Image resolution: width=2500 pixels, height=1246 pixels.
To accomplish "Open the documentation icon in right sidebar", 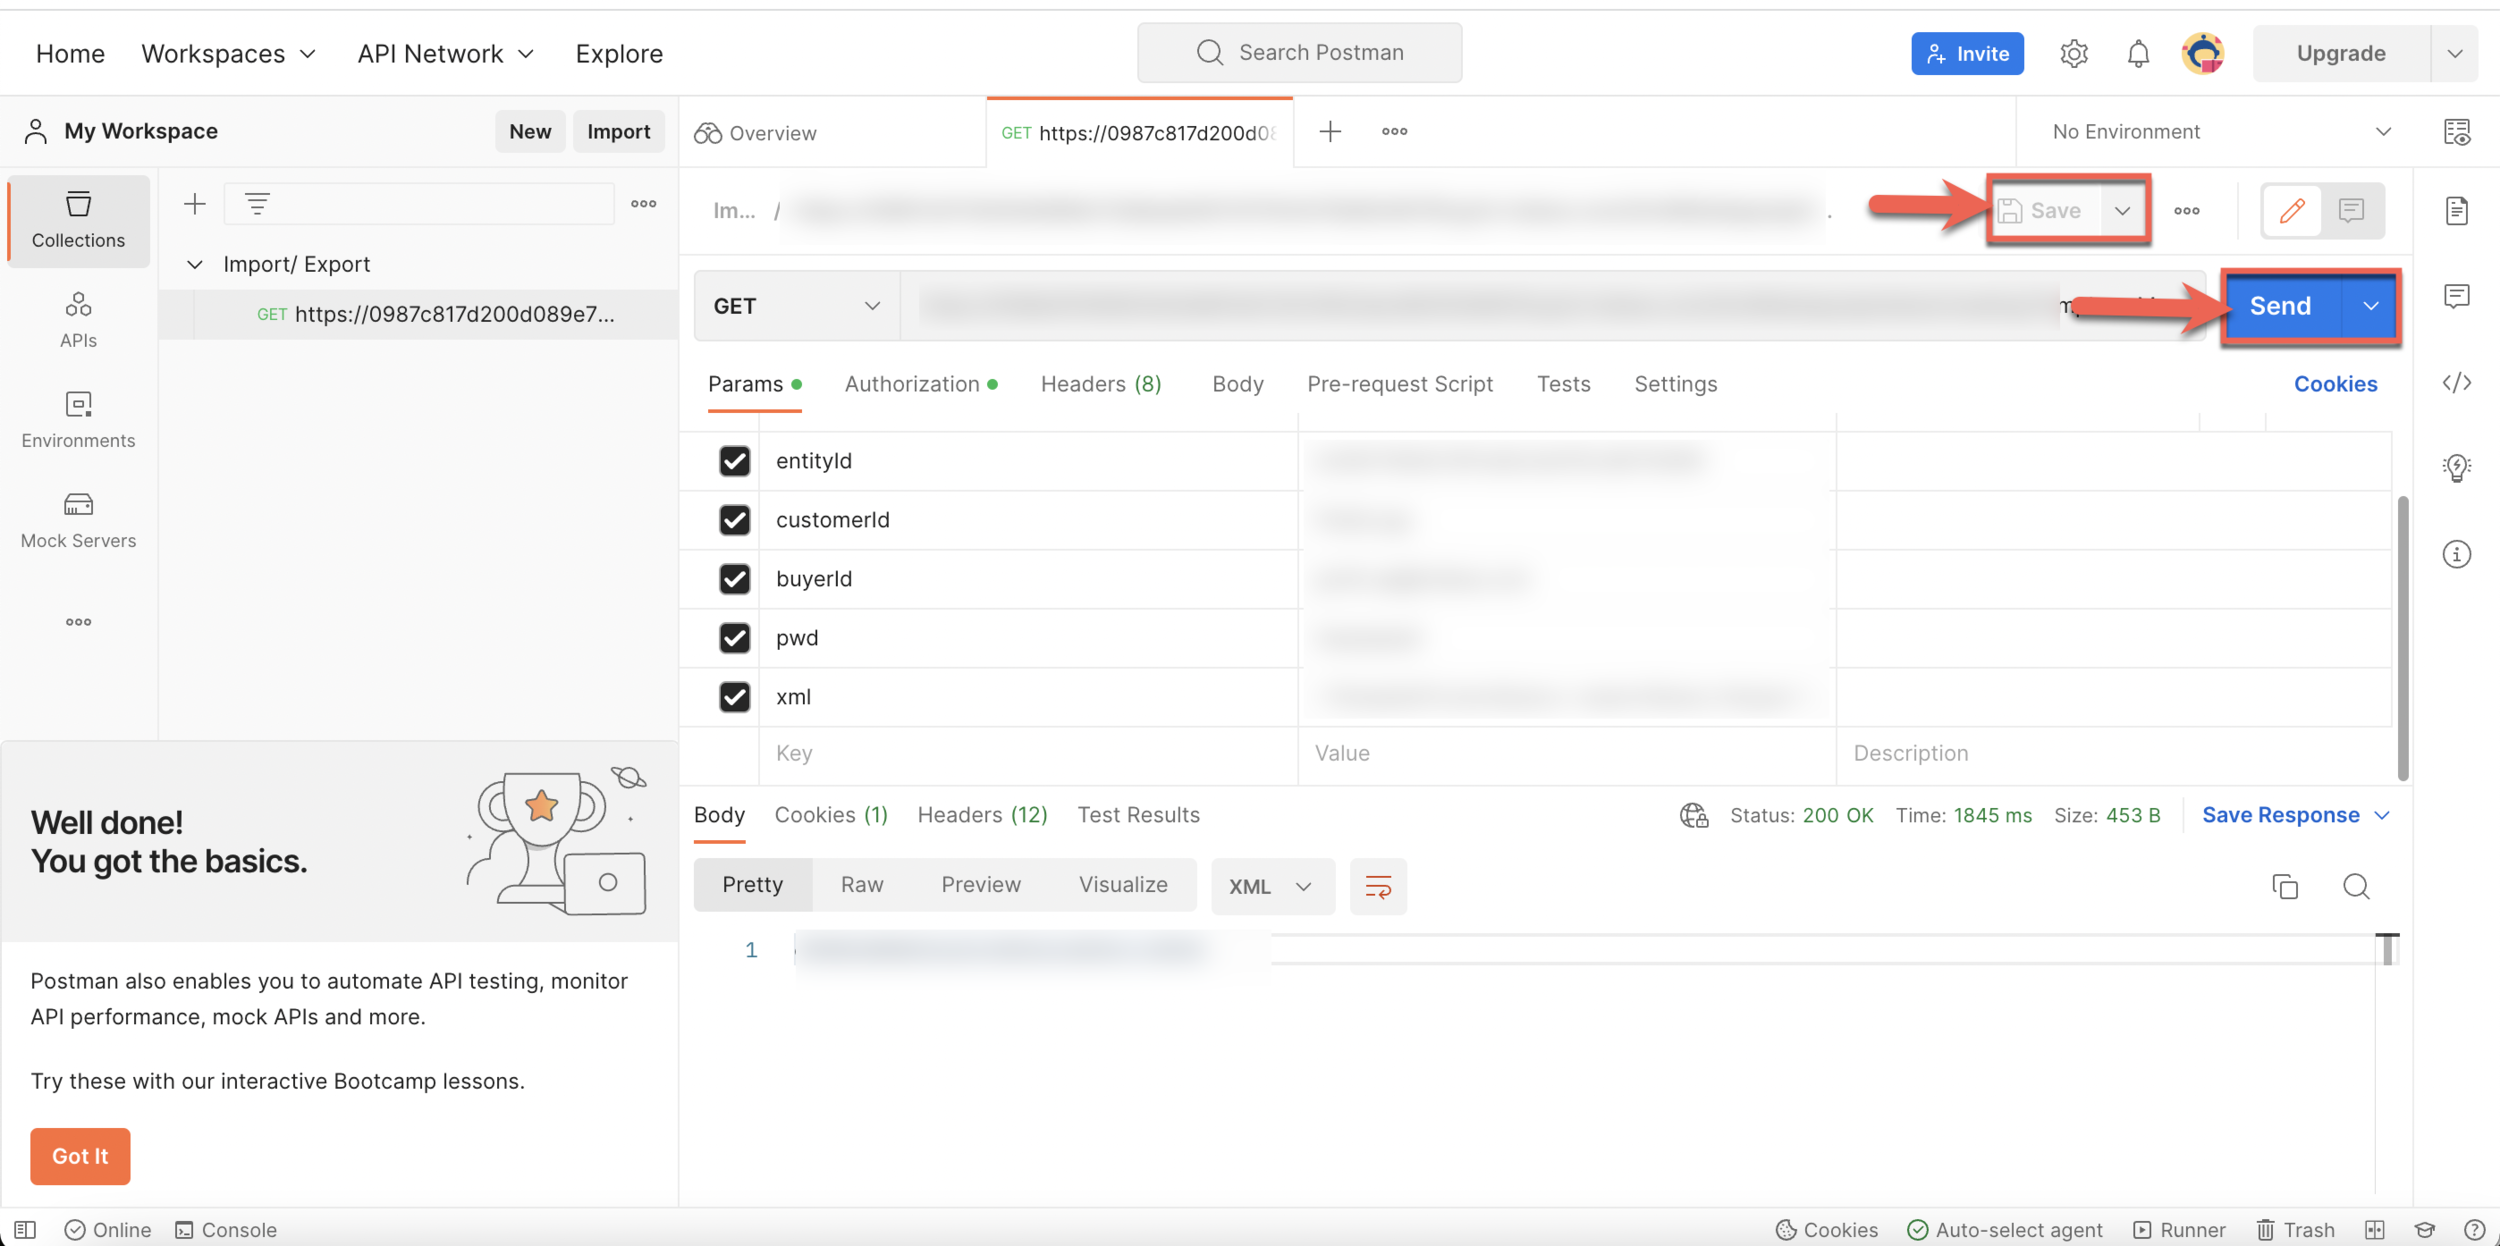I will (2457, 211).
